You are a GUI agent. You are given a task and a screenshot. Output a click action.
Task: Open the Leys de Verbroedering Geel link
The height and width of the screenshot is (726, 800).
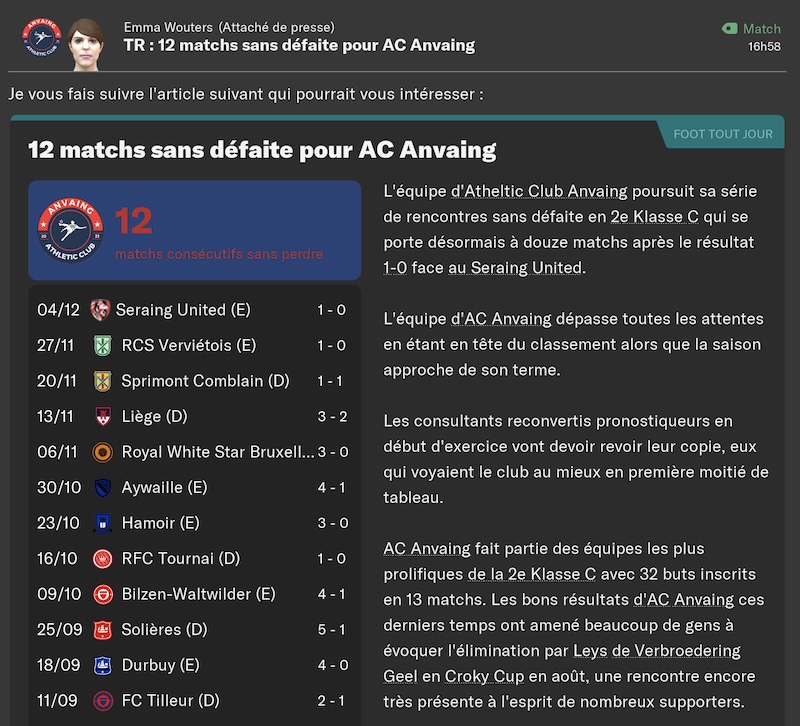pos(562,663)
